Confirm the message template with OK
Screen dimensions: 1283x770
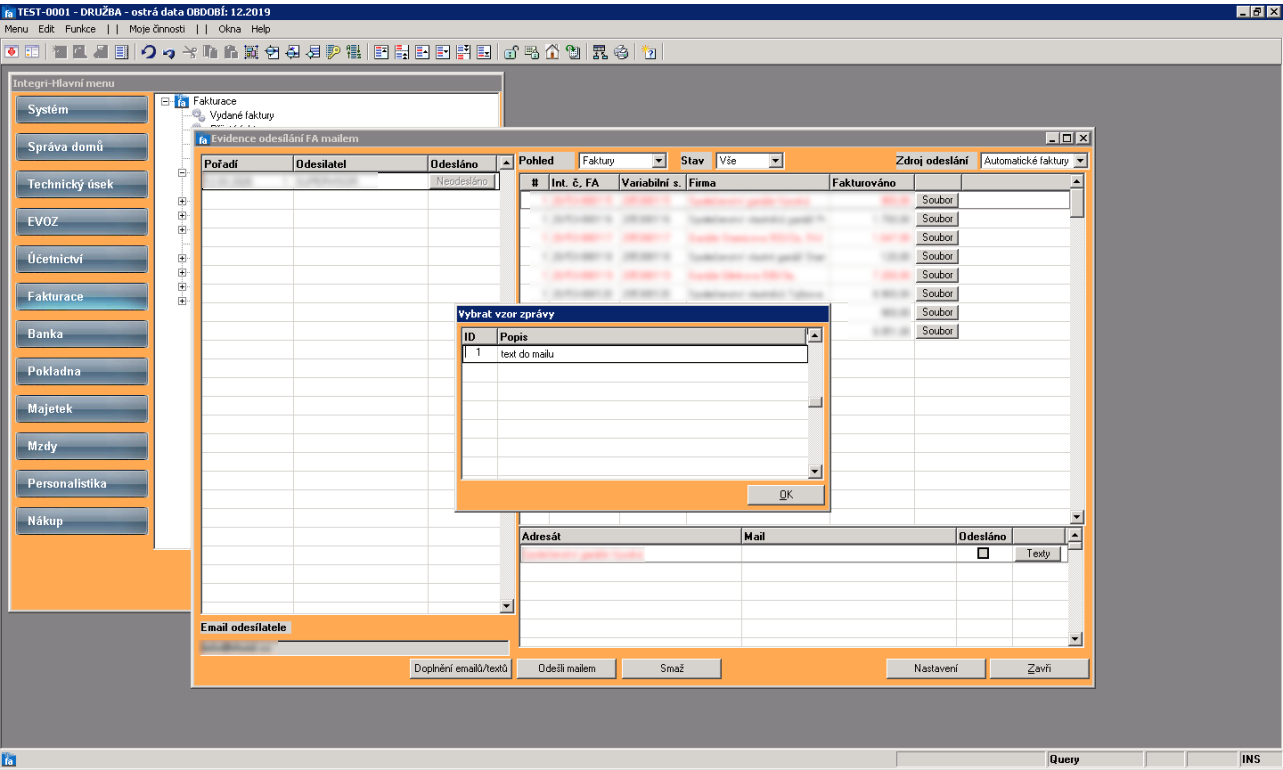pyautogui.click(x=786, y=495)
